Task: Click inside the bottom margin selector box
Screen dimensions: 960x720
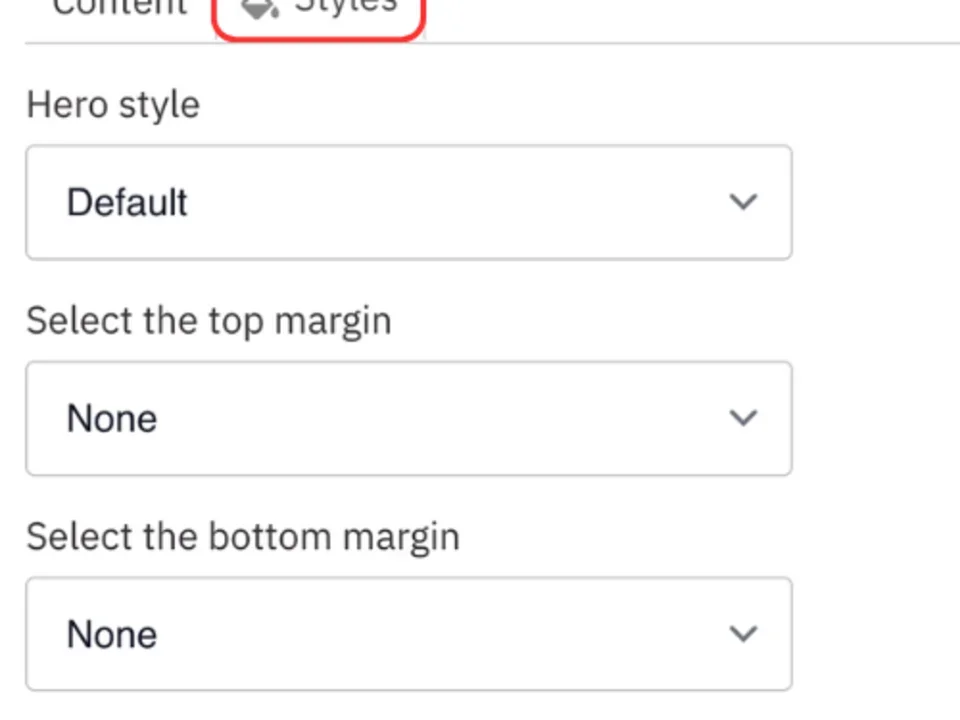Action: click(x=408, y=634)
